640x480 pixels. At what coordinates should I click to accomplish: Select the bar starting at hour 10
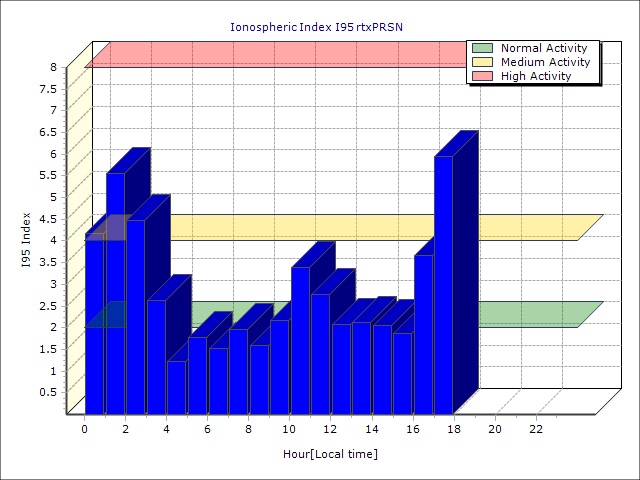coord(300,340)
